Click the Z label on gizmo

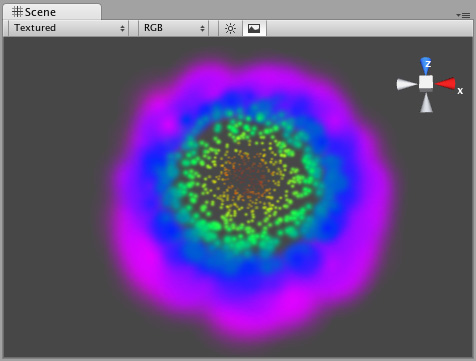click(428, 63)
